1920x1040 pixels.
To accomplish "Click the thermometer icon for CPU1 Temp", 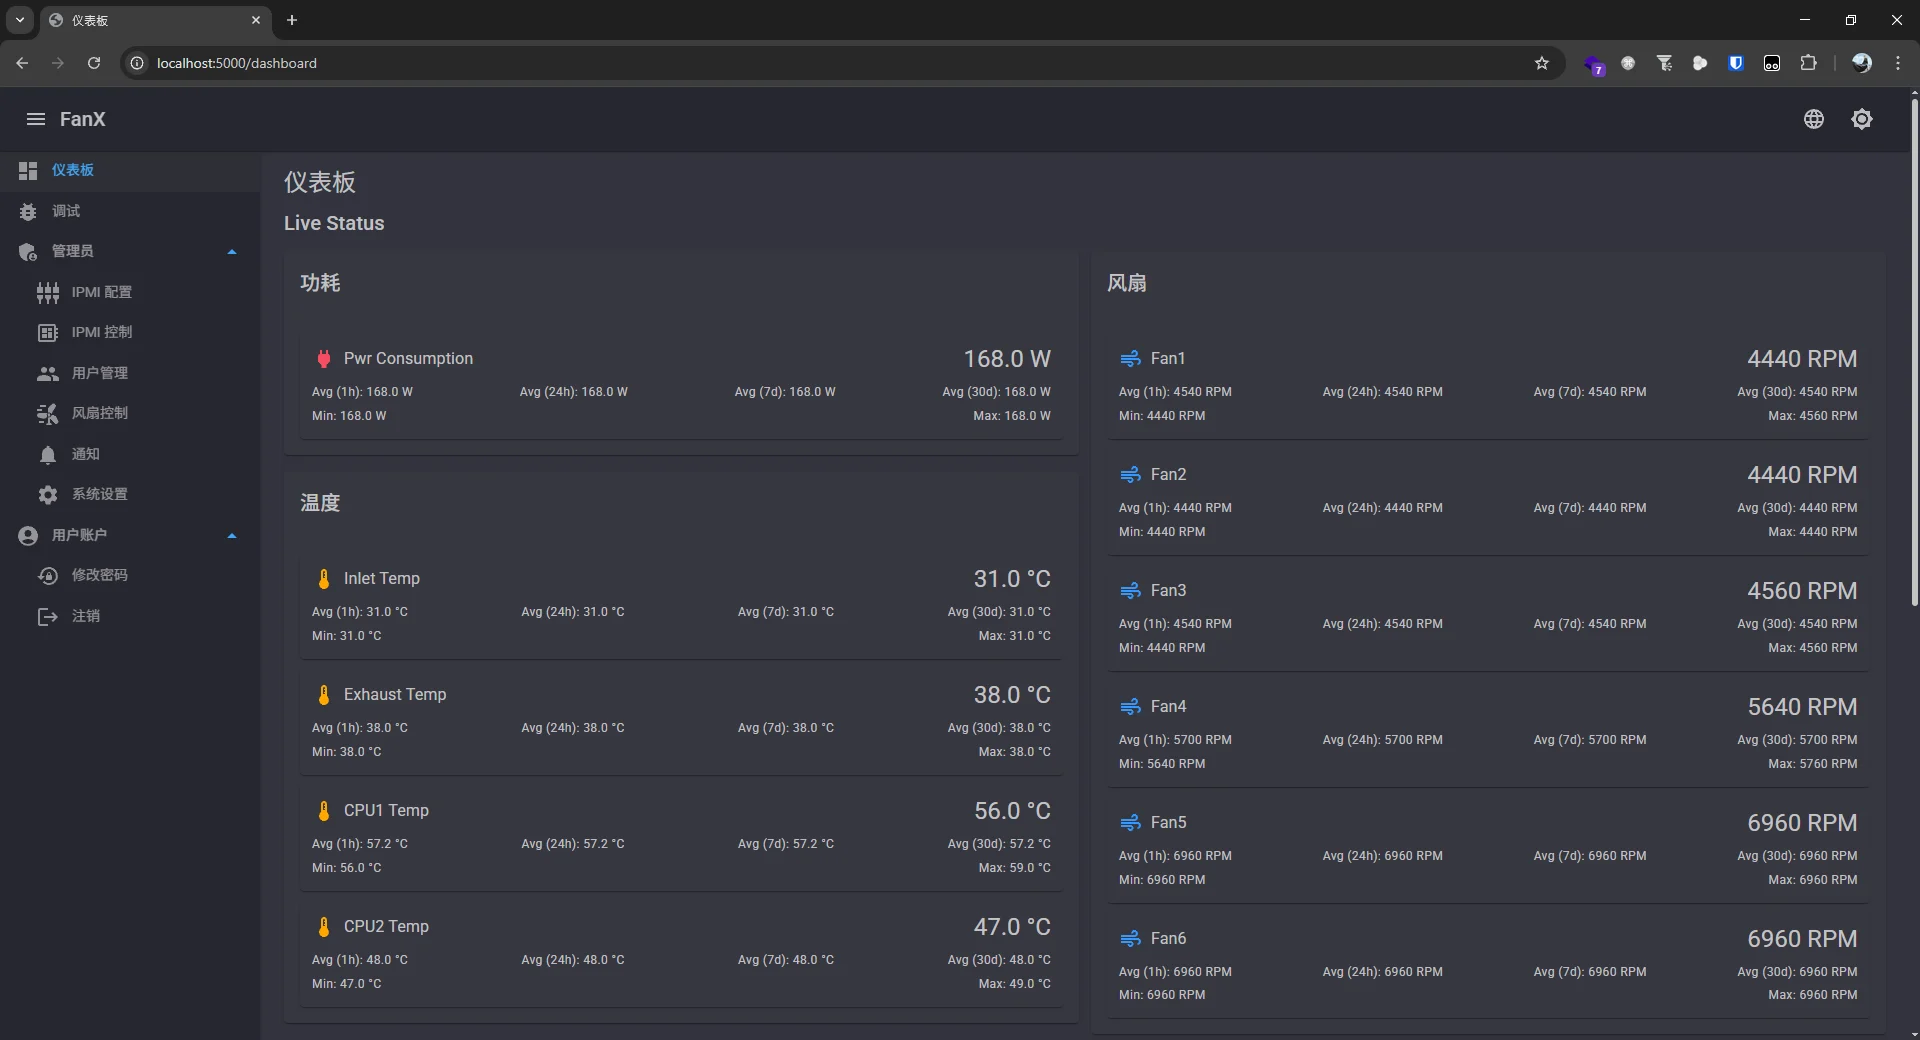I will point(324,811).
